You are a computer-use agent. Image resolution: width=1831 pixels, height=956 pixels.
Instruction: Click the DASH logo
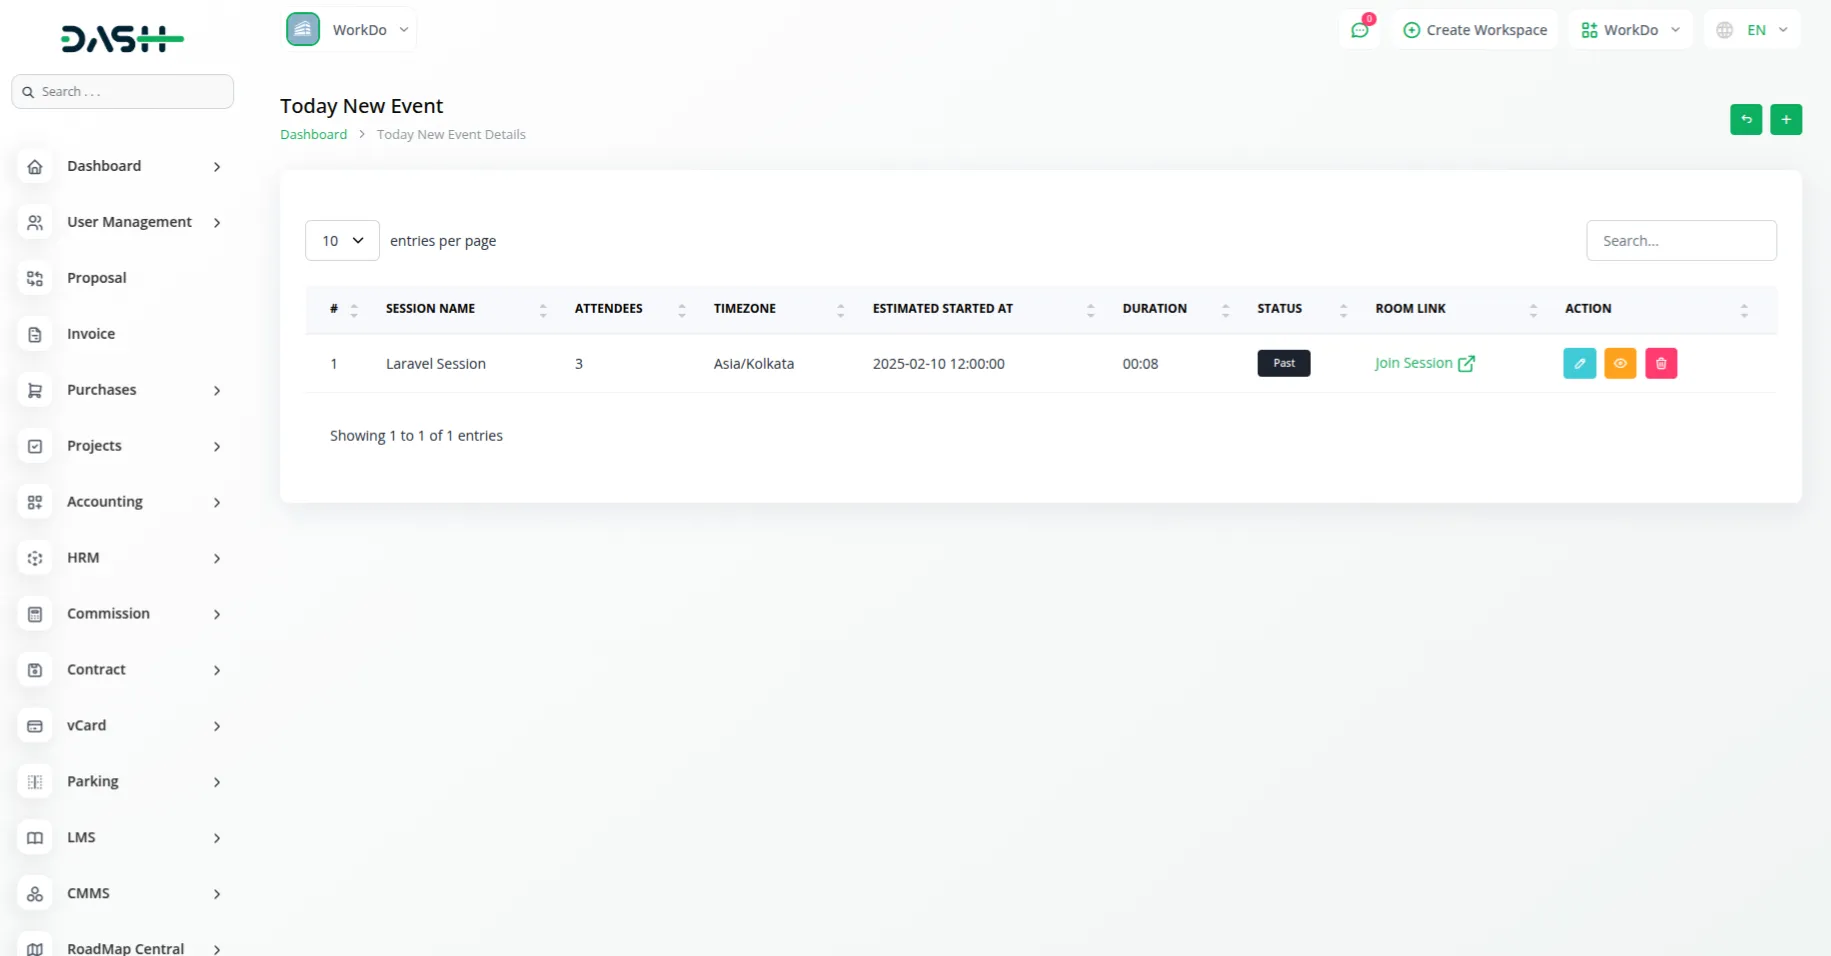click(122, 39)
